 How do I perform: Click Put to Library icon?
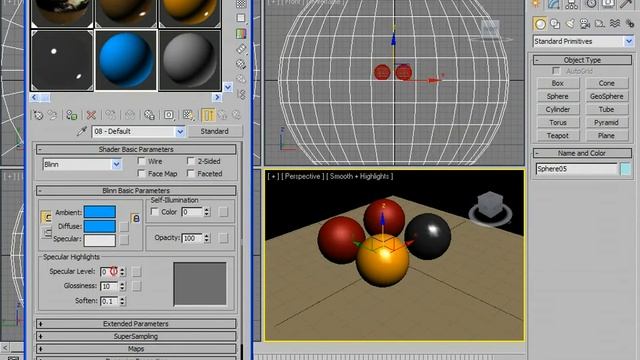149,115
